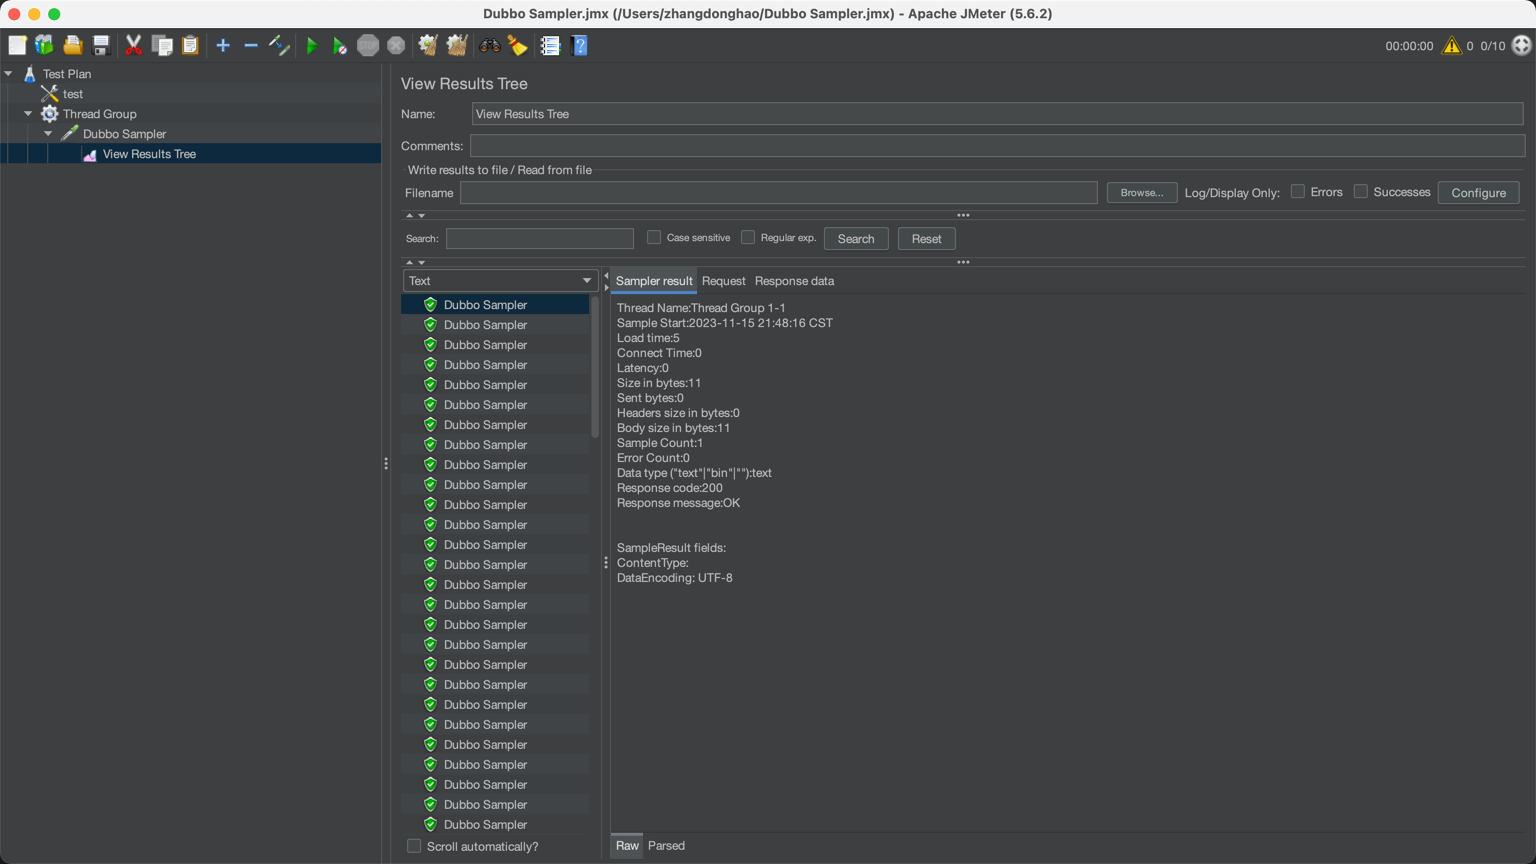Click into the Search text field

point(540,238)
